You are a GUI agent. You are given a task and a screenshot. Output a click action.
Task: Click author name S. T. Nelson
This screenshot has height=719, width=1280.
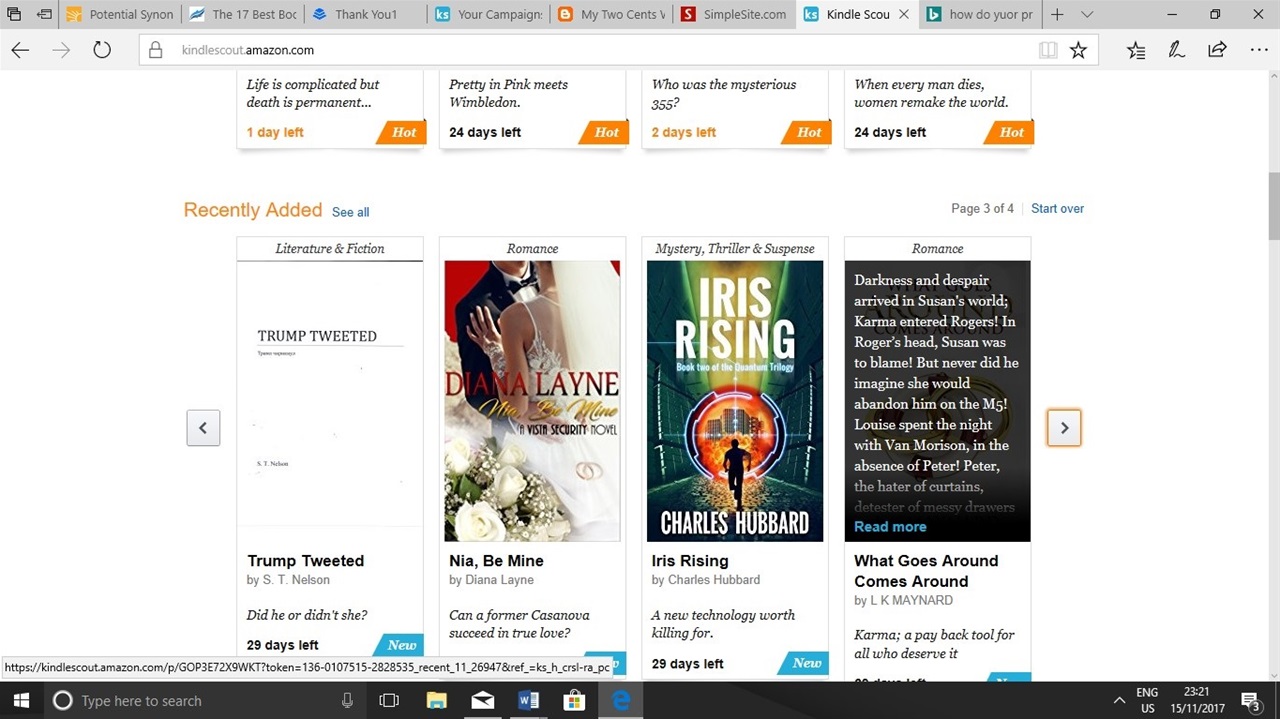pyautogui.click(x=296, y=580)
